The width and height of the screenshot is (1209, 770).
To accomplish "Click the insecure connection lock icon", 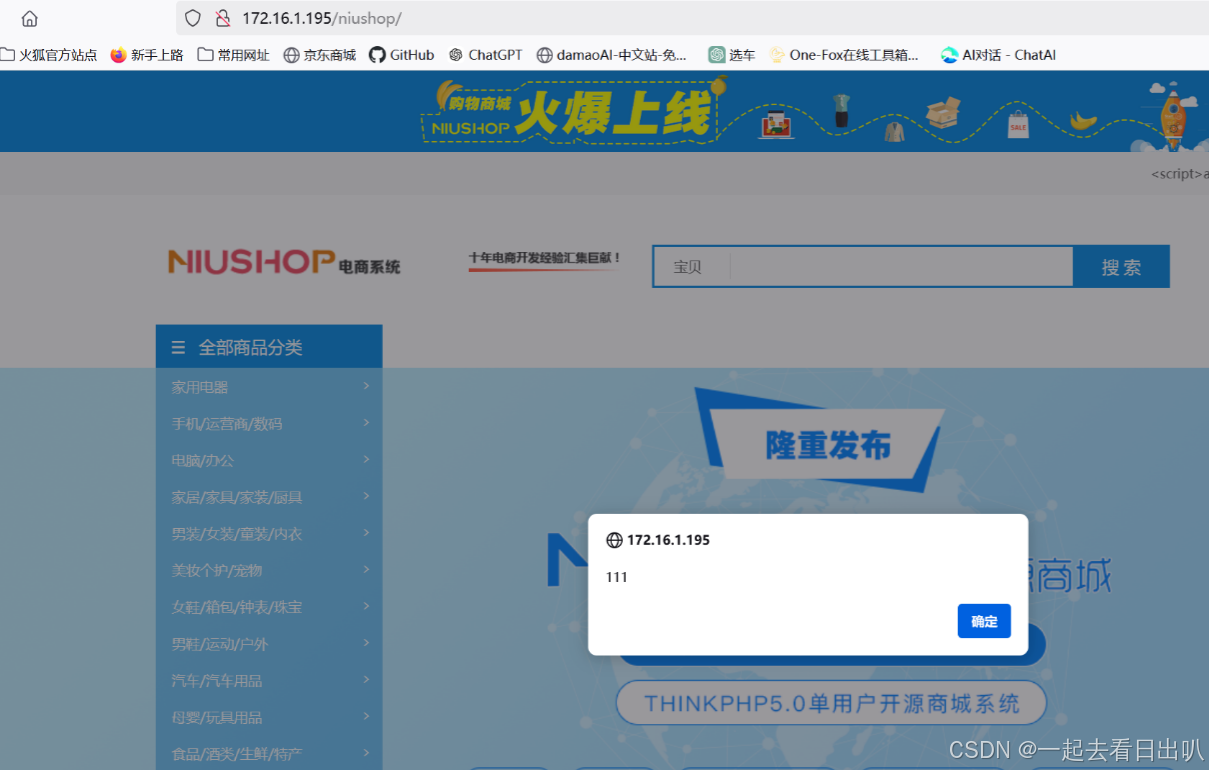I will (223, 18).
